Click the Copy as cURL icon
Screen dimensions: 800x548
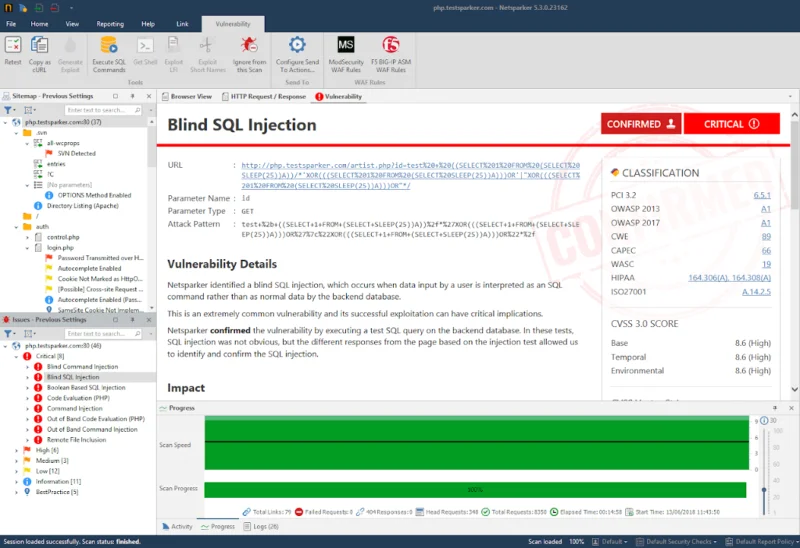[39, 45]
